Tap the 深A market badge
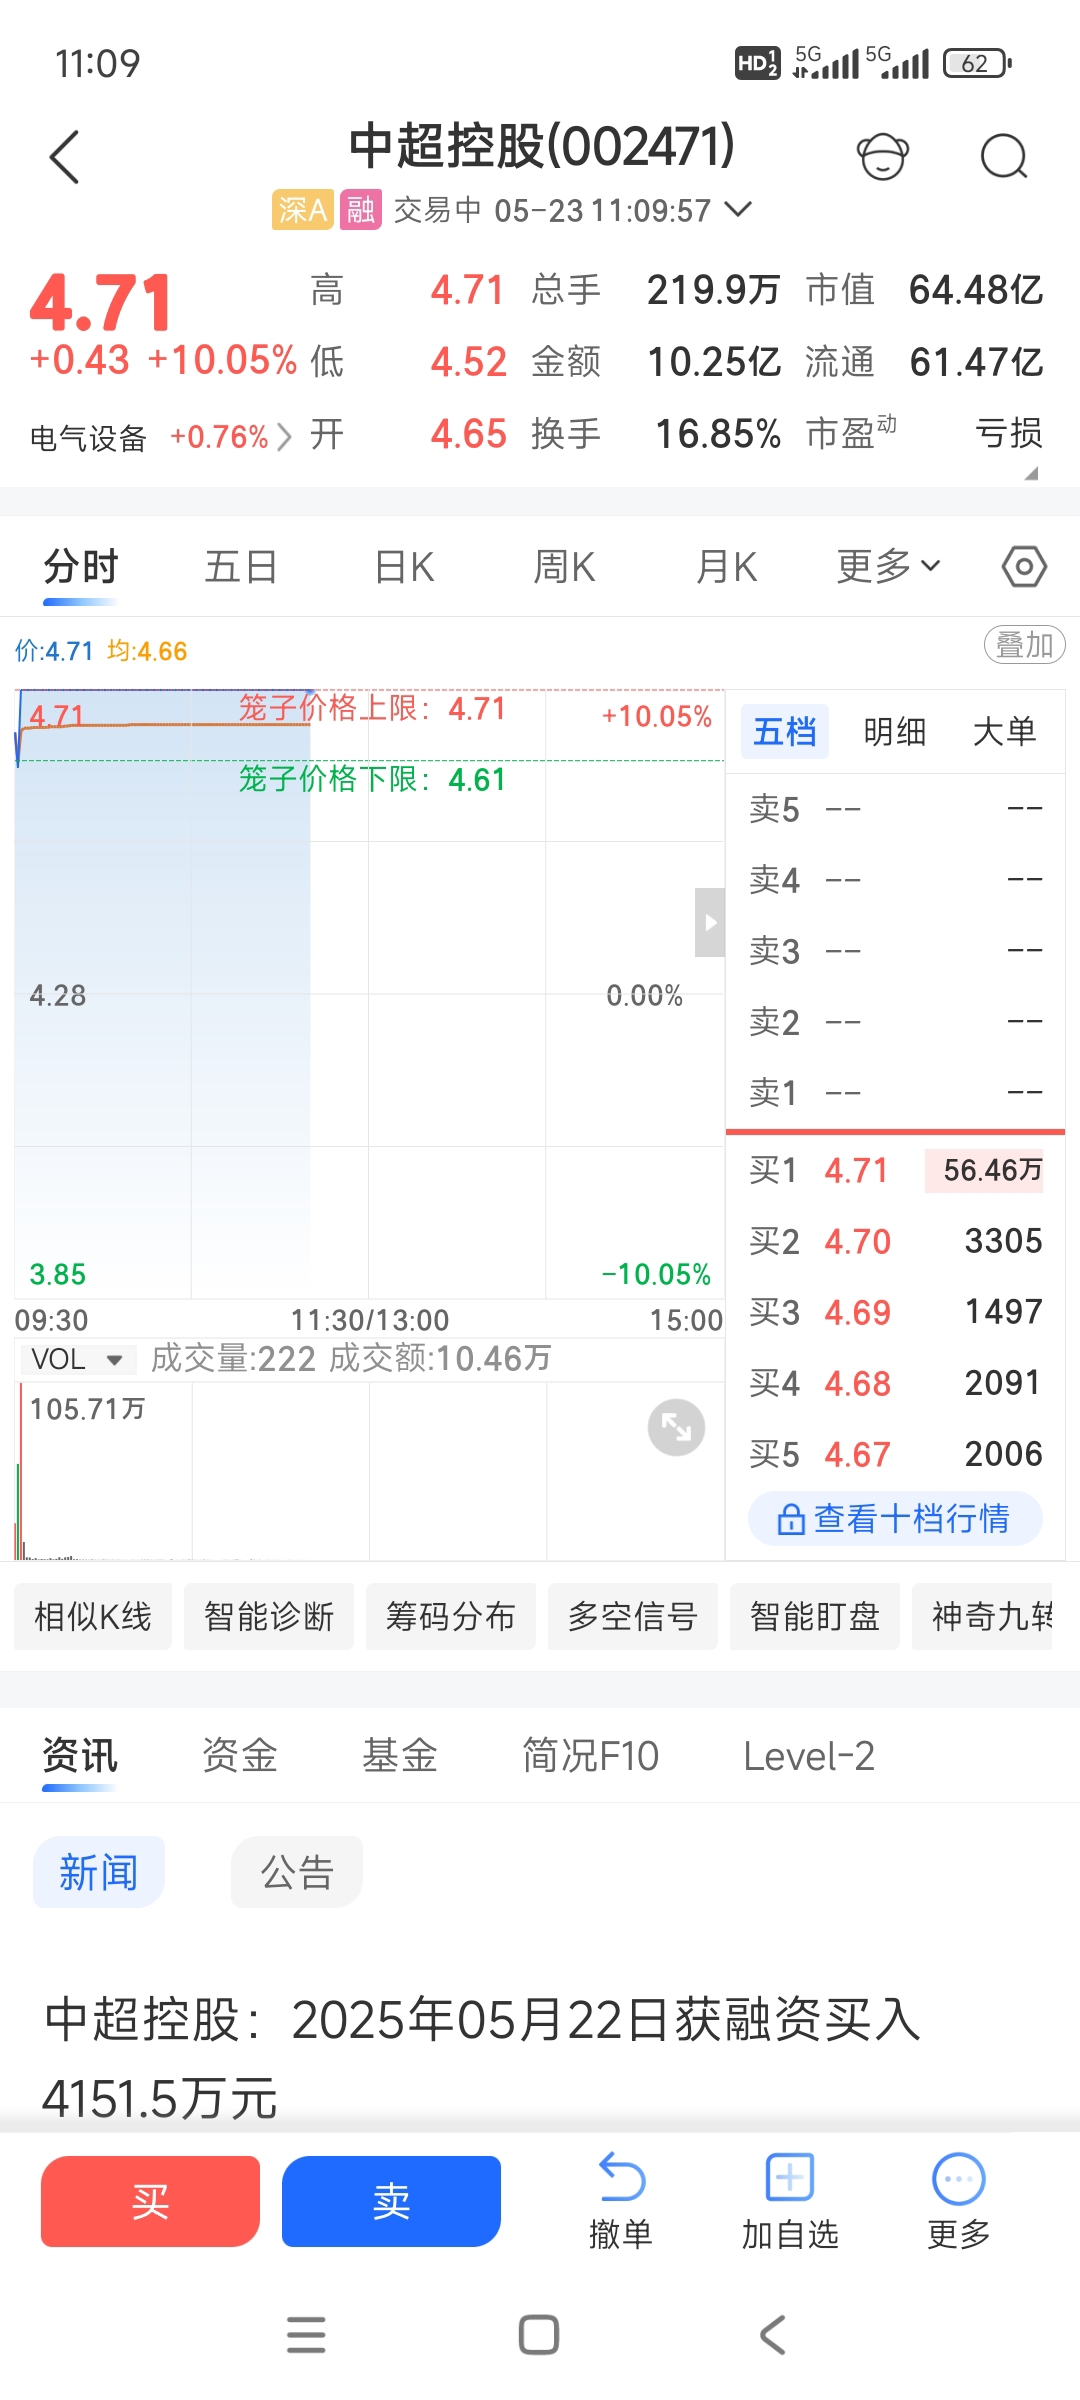1080x2400 pixels. tap(302, 210)
